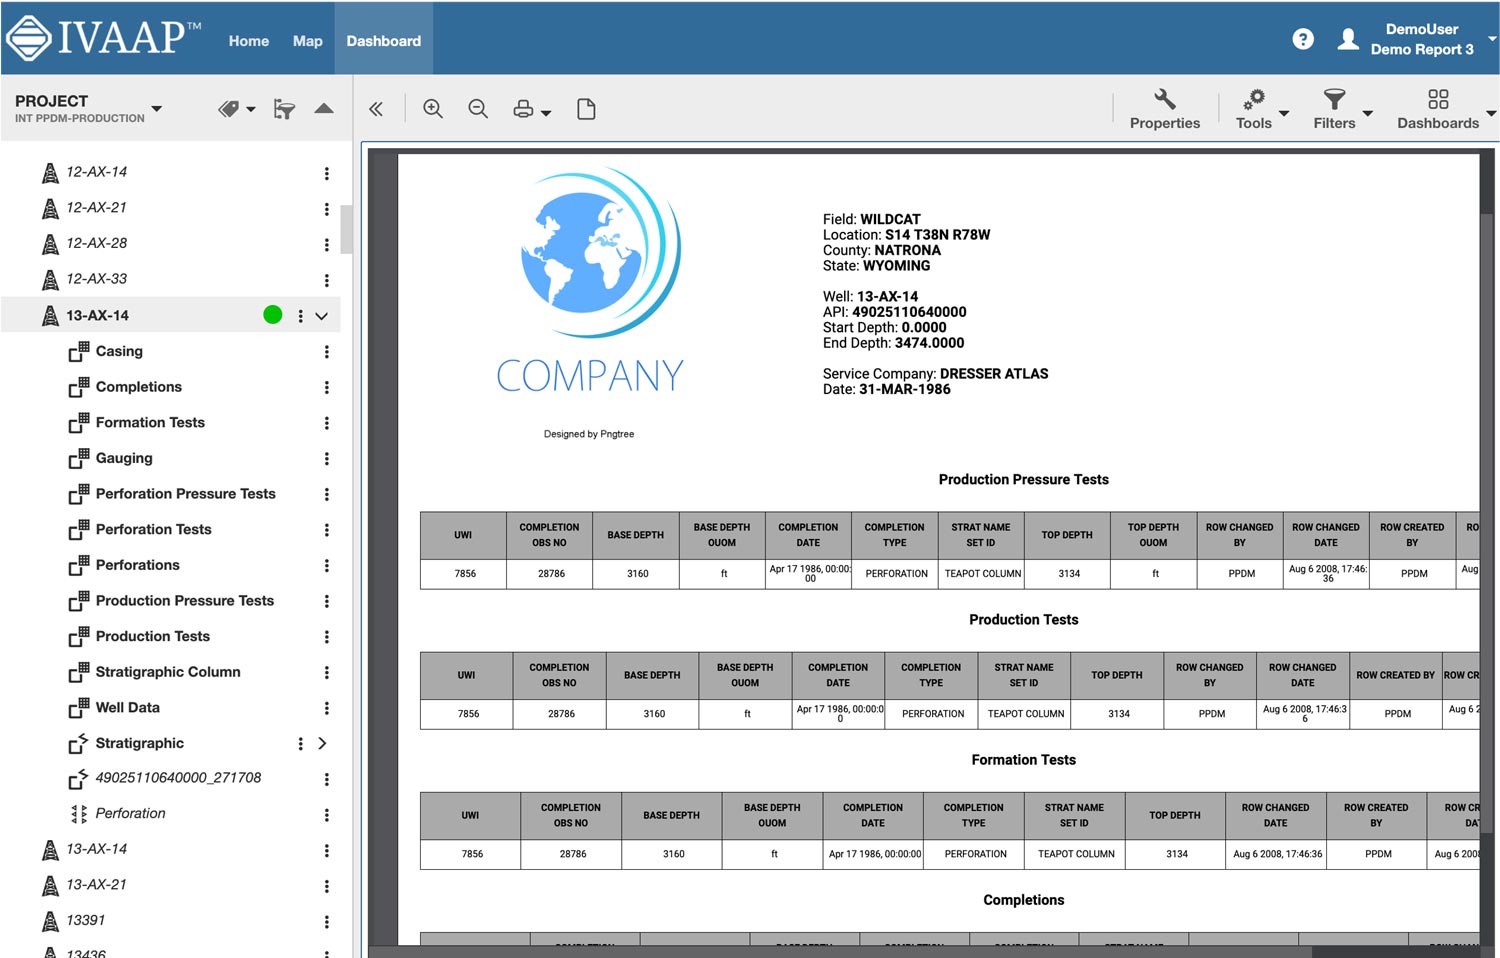Open Production Pressure Tests dataset
The height and width of the screenshot is (958, 1500).
(185, 601)
